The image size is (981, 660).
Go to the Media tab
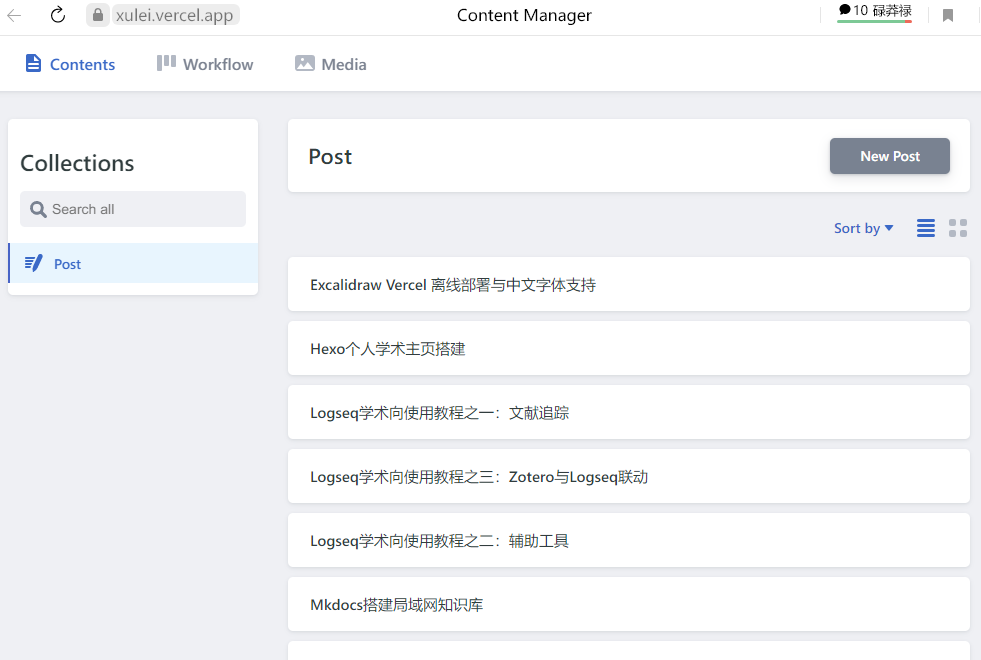pos(331,64)
